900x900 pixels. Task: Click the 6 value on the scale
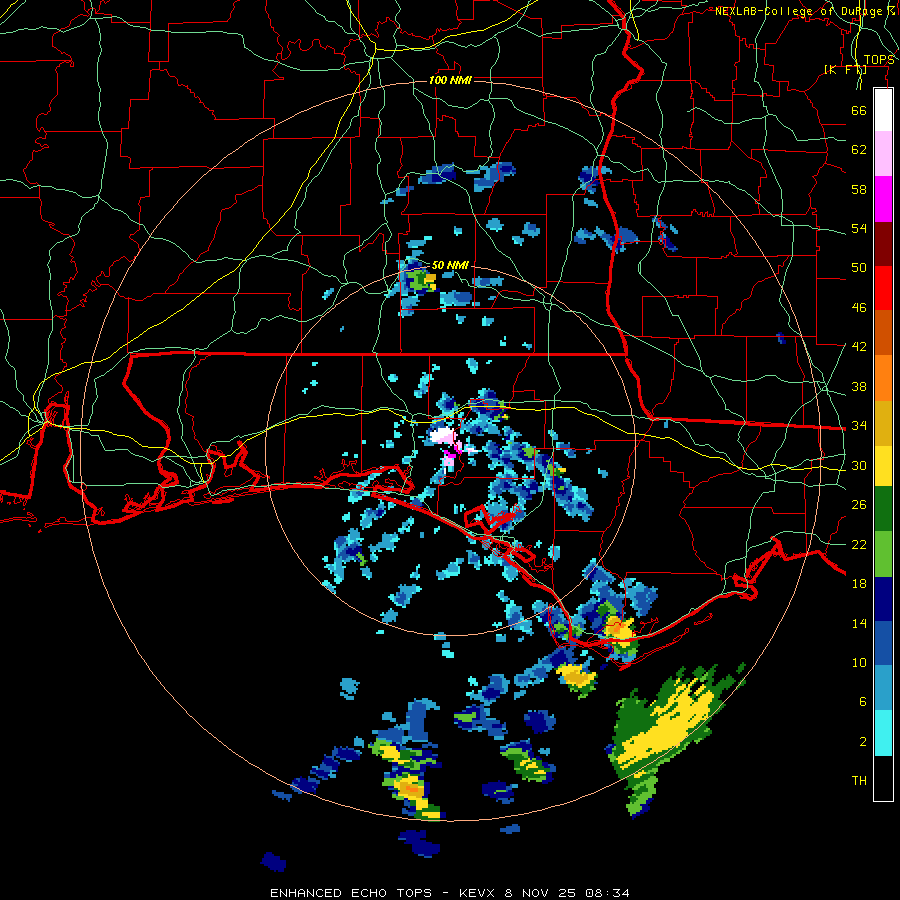(x=863, y=702)
